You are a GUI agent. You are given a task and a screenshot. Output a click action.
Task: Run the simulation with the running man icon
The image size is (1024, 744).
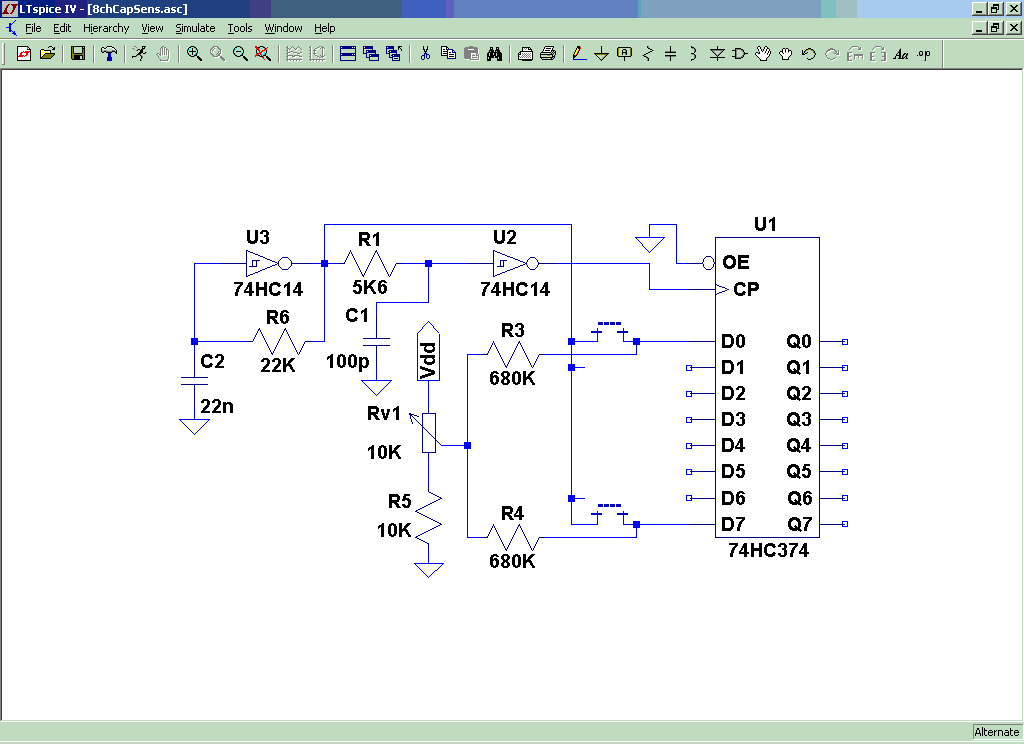point(139,54)
